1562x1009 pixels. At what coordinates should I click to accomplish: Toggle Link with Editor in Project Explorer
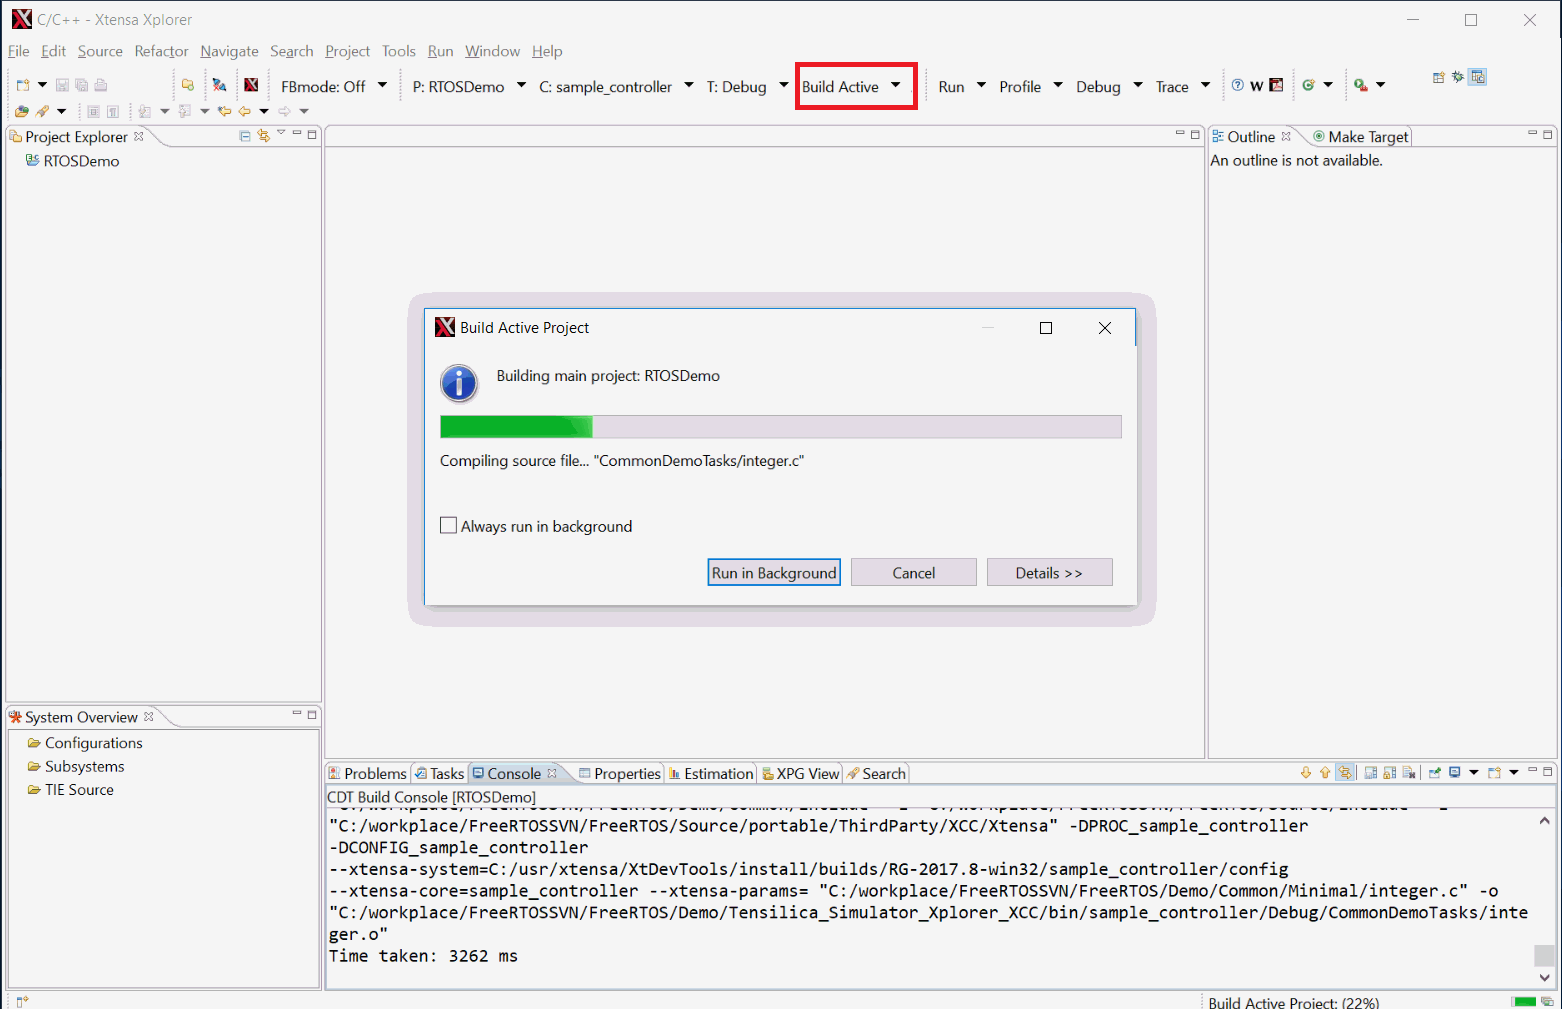pyautogui.click(x=264, y=136)
